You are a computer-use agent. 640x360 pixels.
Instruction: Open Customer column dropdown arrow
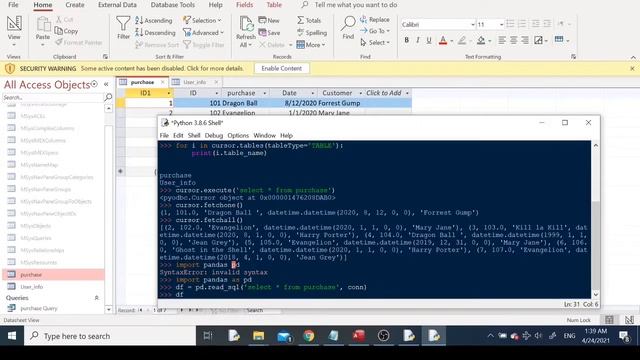click(x=360, y=93)
